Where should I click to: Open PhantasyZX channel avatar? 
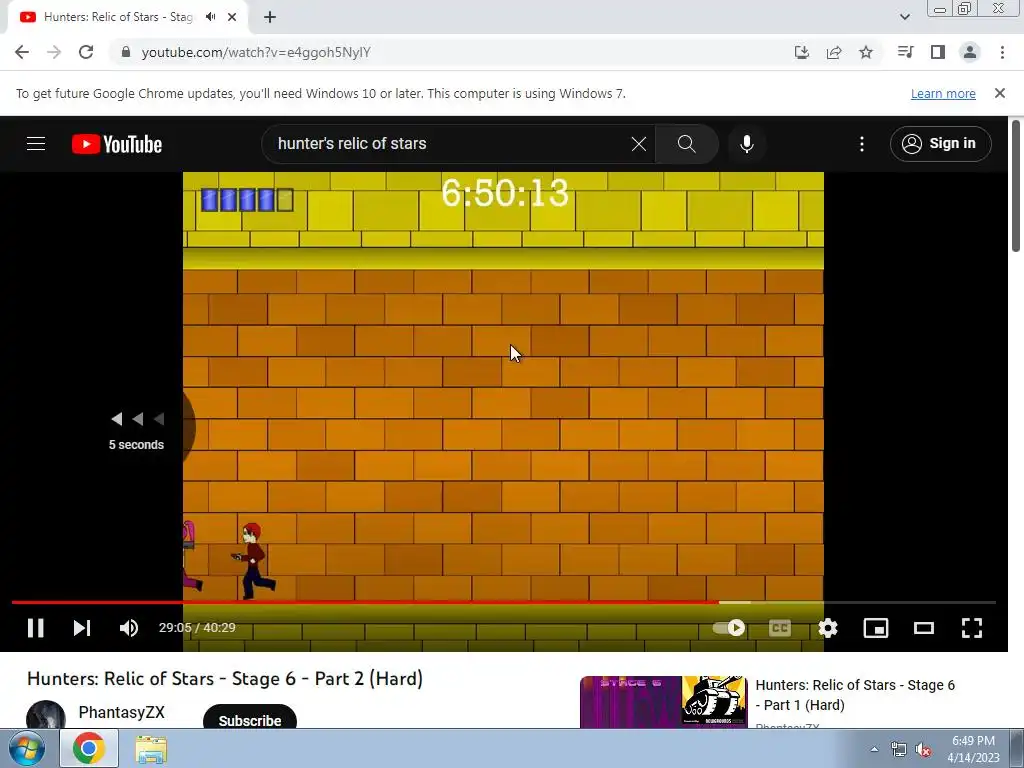click(46, 715)
